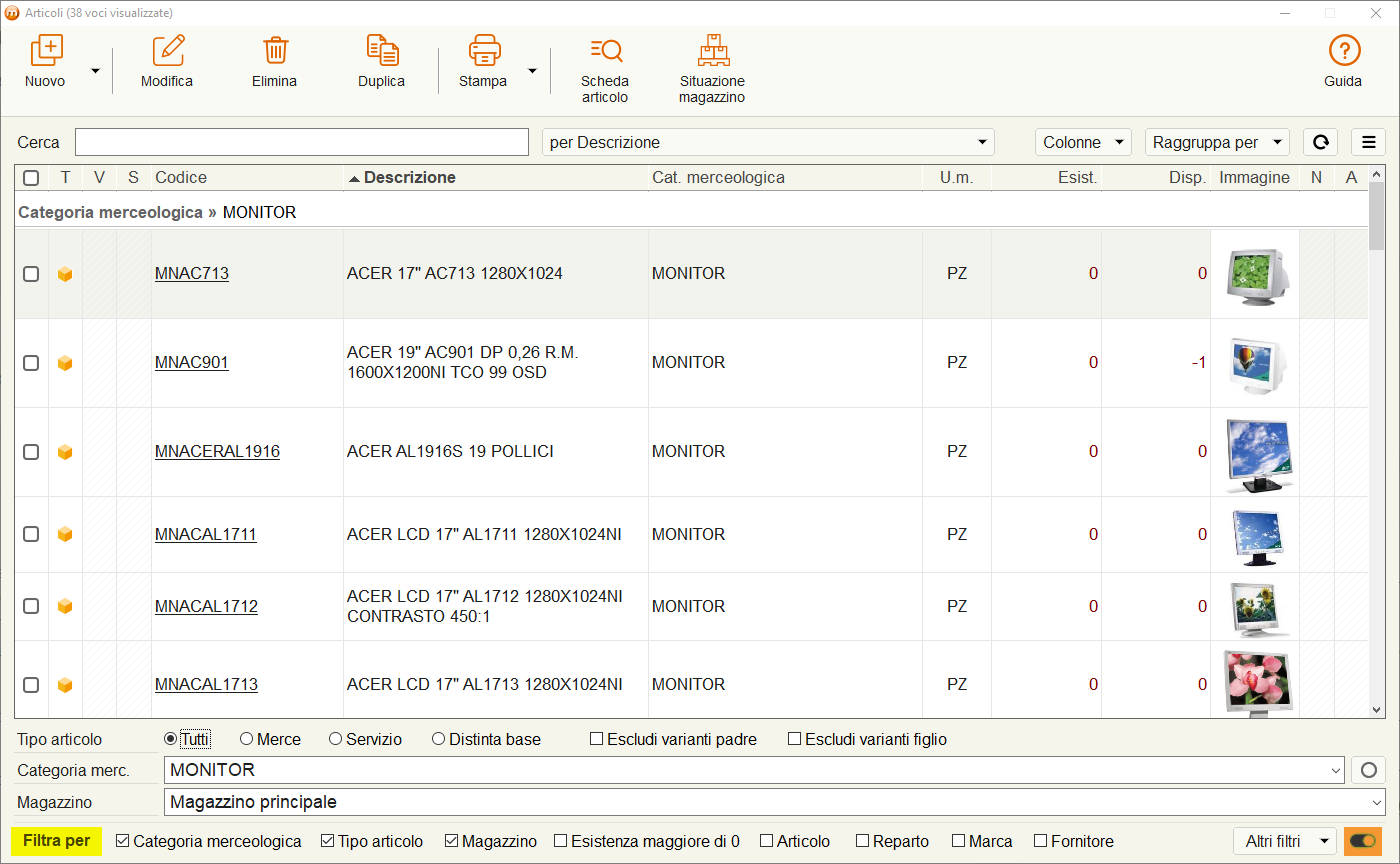Uncheck the Tipo articolo filter
The width and height of the screenshot is (1400, 864).
[x=327, y=841]
